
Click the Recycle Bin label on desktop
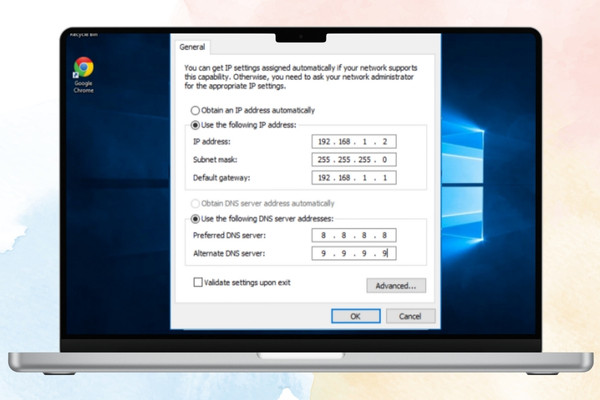pos(84,35)
